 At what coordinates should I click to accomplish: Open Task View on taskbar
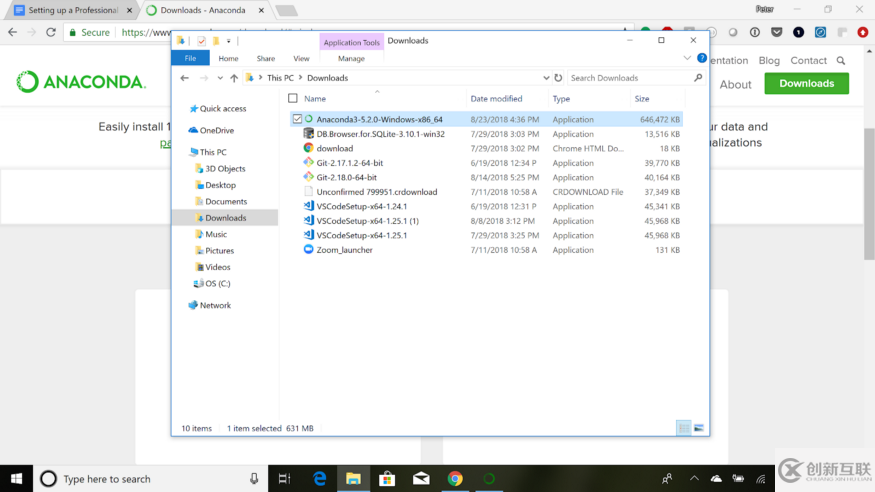pyautogui.click(x=285, y=479)
